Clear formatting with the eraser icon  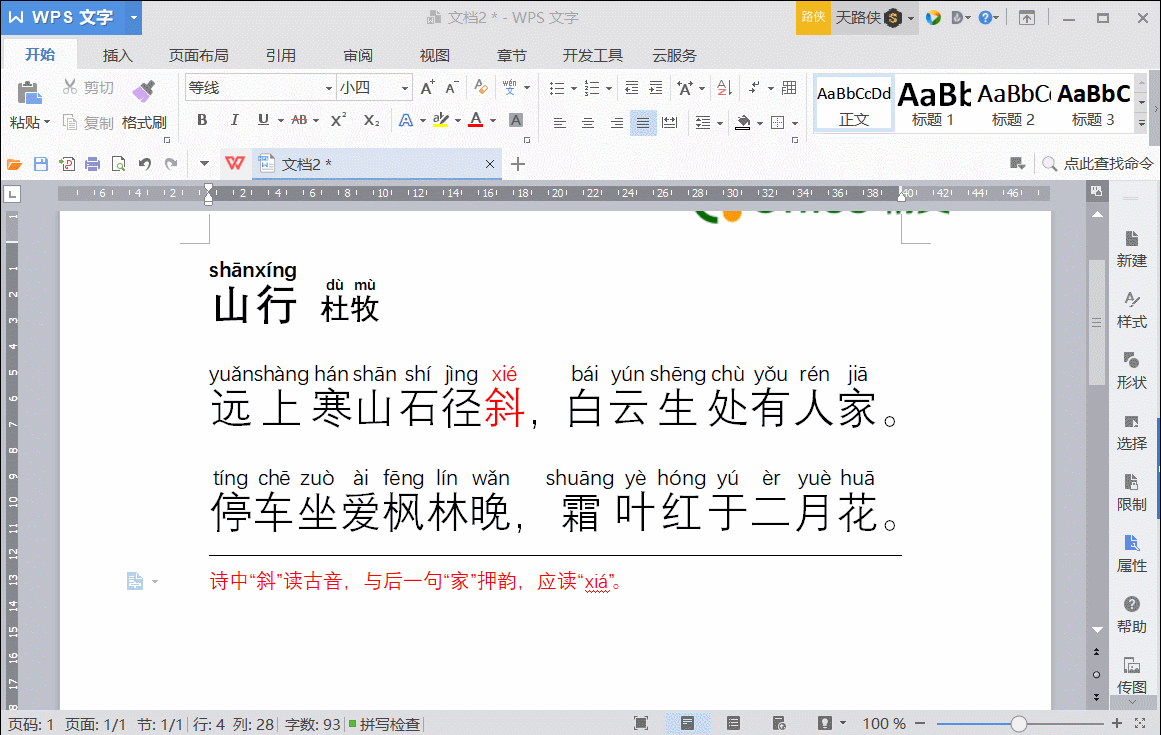coord(481,88)
